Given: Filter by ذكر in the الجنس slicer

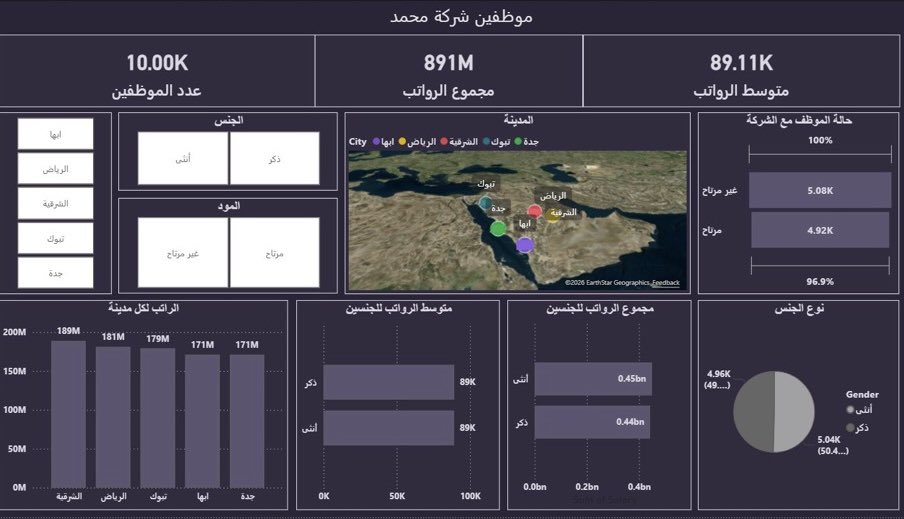Looking at the screenshot, I should point(274,159).
